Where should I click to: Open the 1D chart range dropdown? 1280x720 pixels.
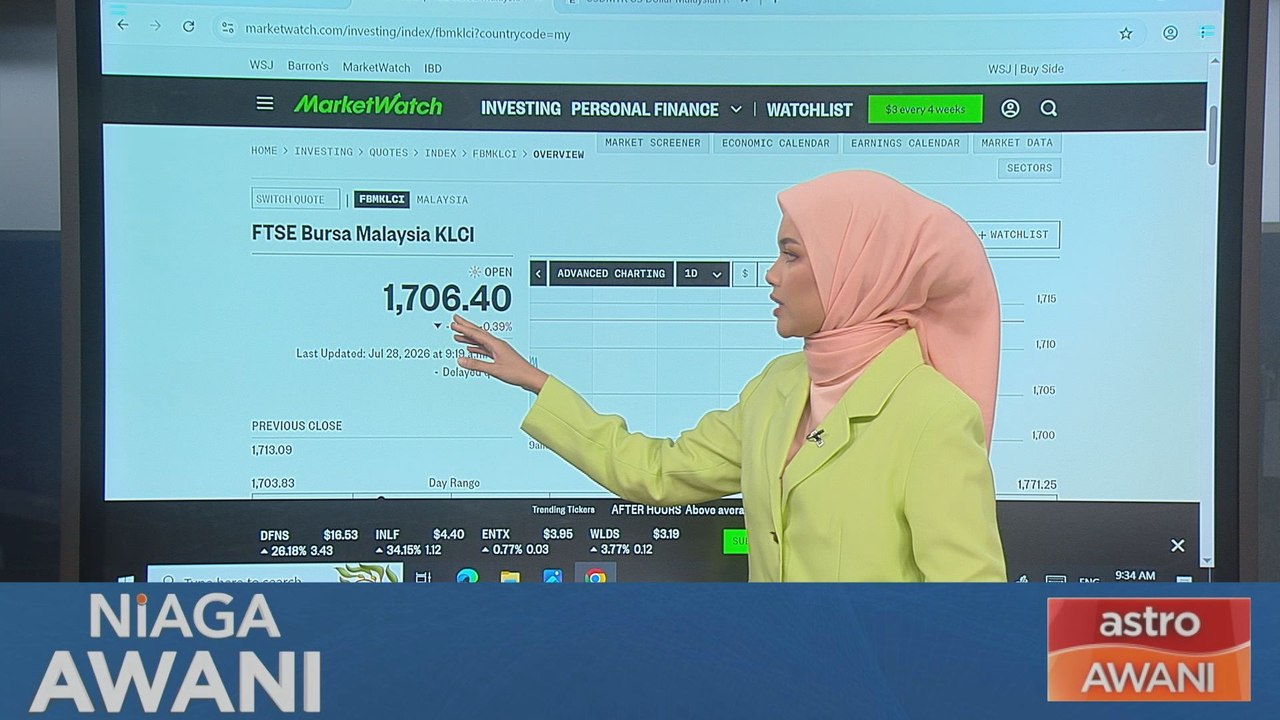(x=702, y=273)
